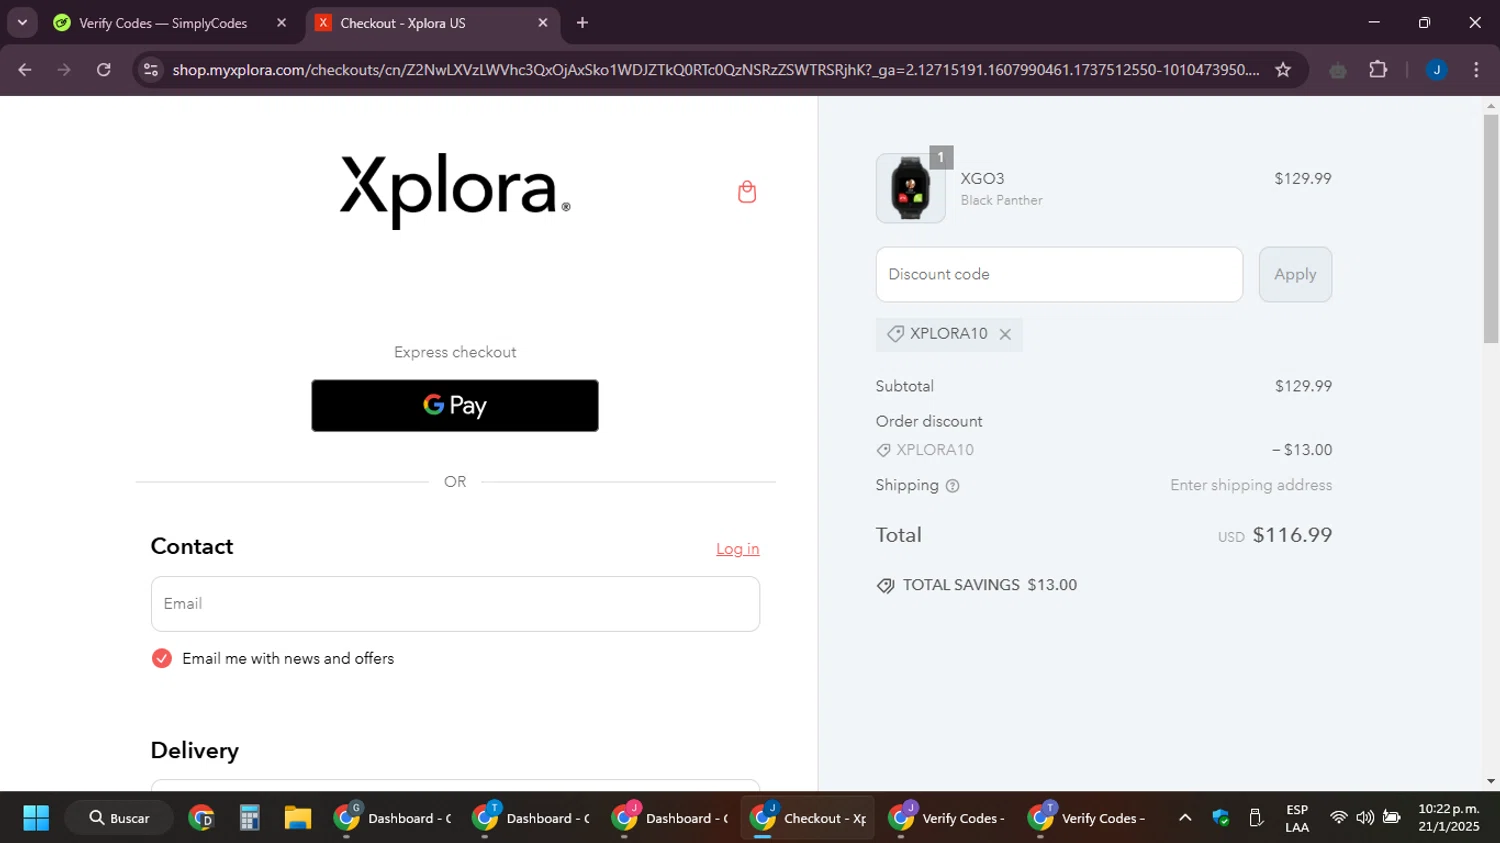Click the Black Panther variant text
The image size is (1500, 843).
[x=1002, y=200]
